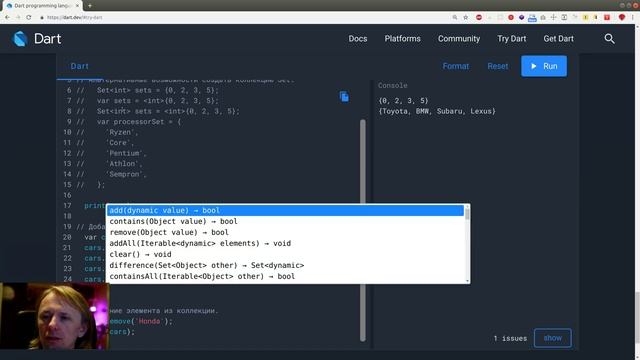Screen dimensions: 640x360
Task: Click the zoom magnifier in the address bar
Action: click(x=455, y=18)
